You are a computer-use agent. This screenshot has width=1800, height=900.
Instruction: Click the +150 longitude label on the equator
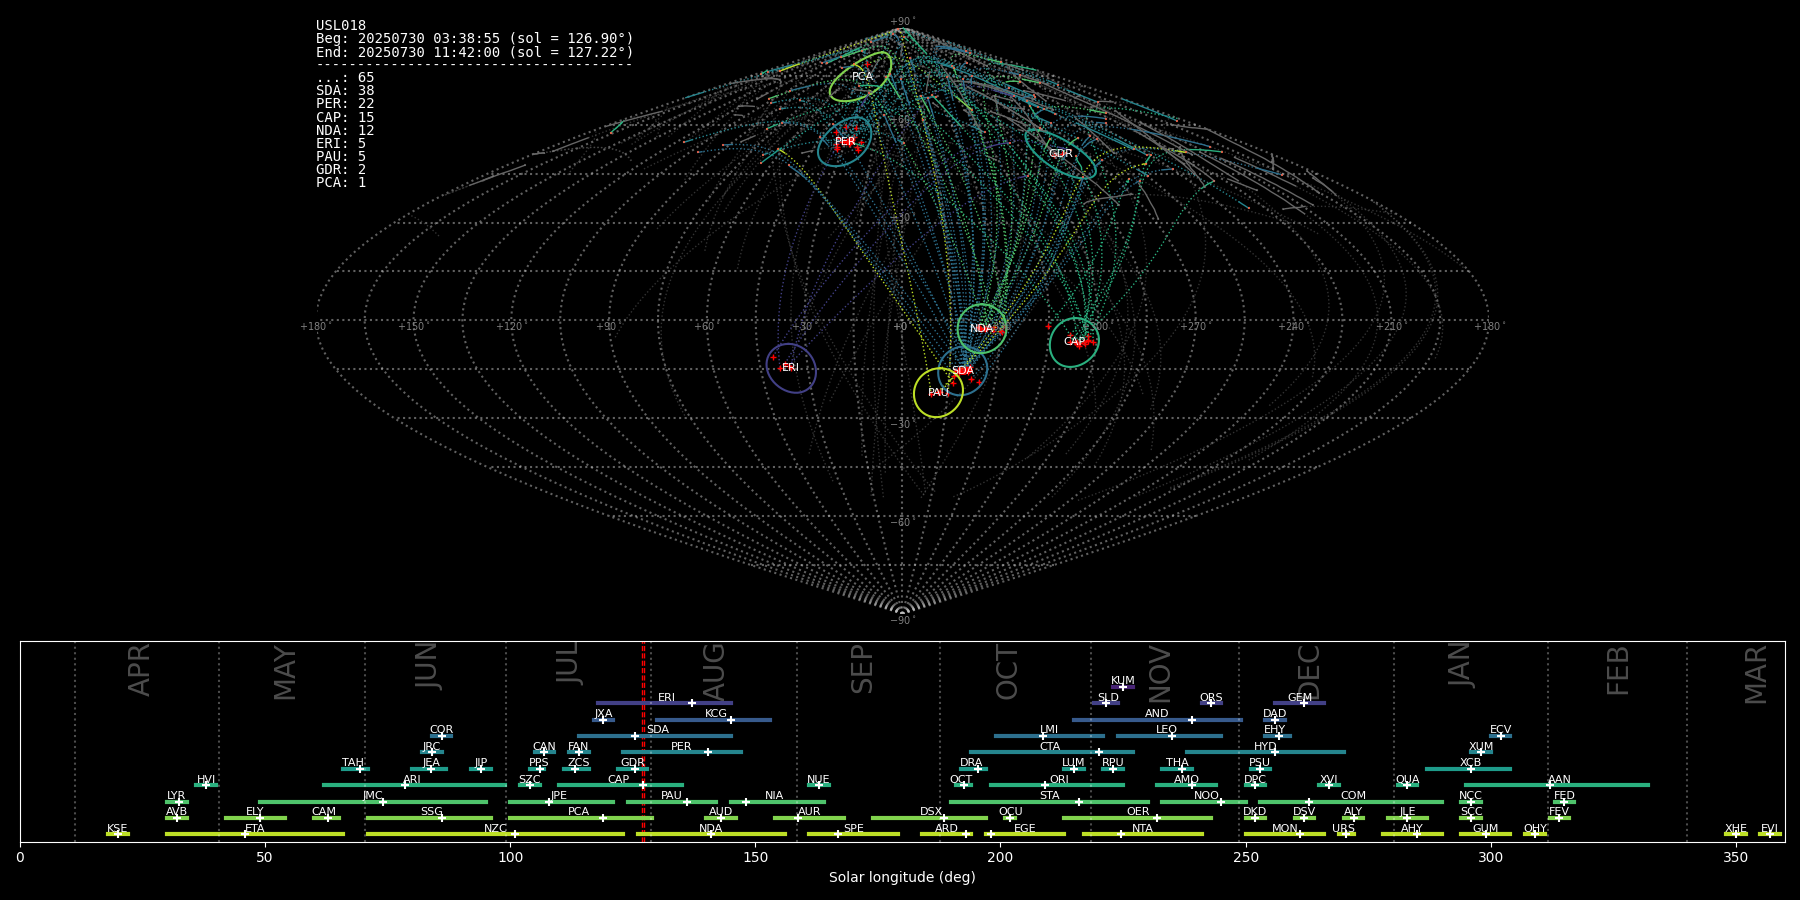(x=411, y=327)
